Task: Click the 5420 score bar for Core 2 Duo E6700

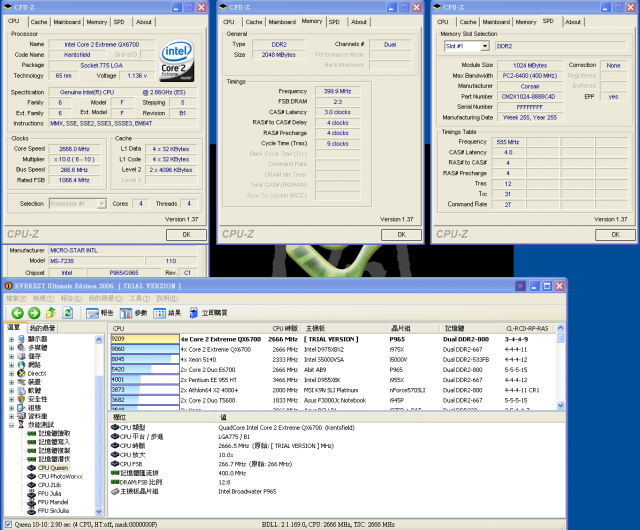Action: (145, 370)
